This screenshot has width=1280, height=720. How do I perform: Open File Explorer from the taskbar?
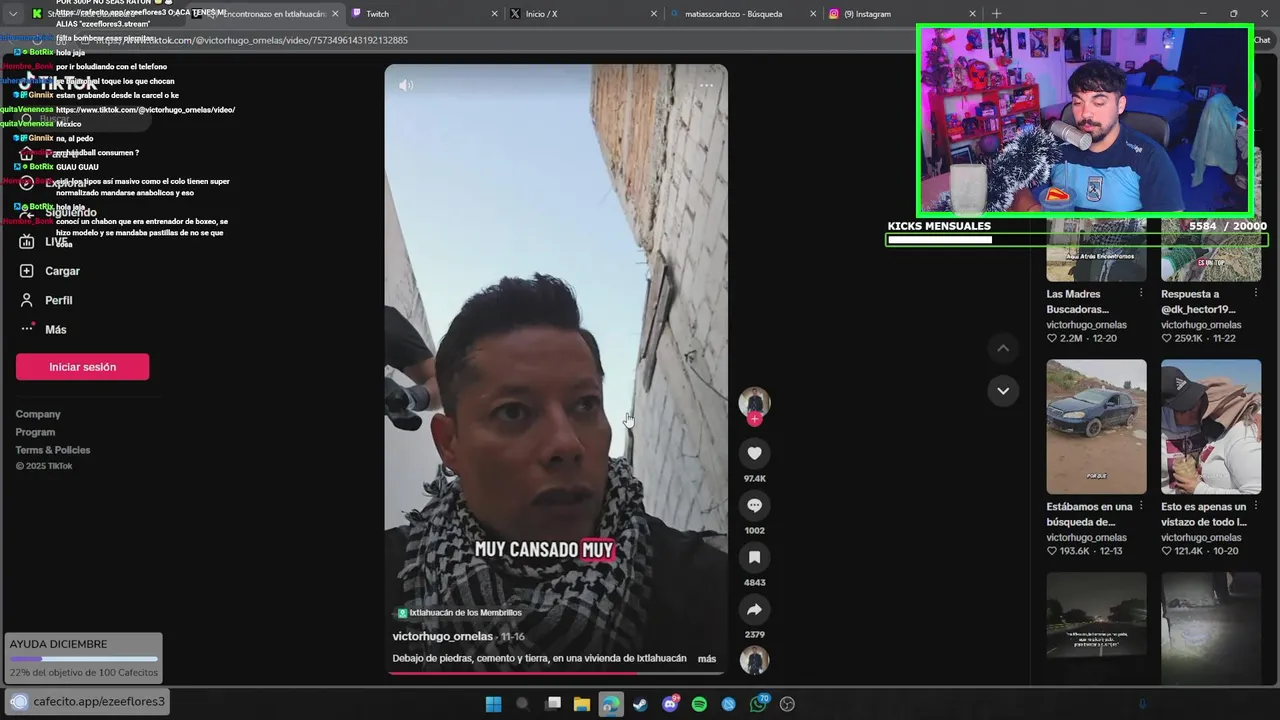pyautogui.click(x=581, y=704)
